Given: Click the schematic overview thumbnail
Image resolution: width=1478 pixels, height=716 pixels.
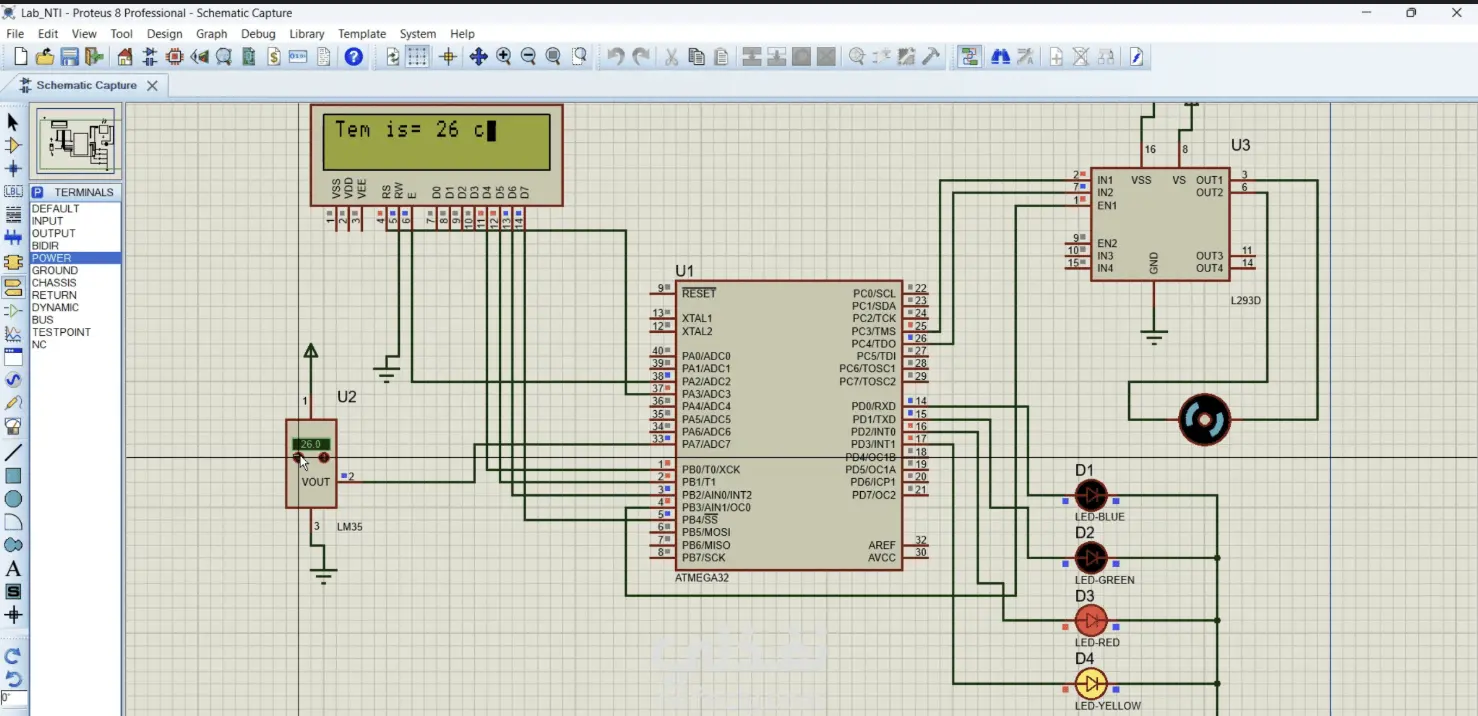Looking at the screenshot, I should 76,142.
